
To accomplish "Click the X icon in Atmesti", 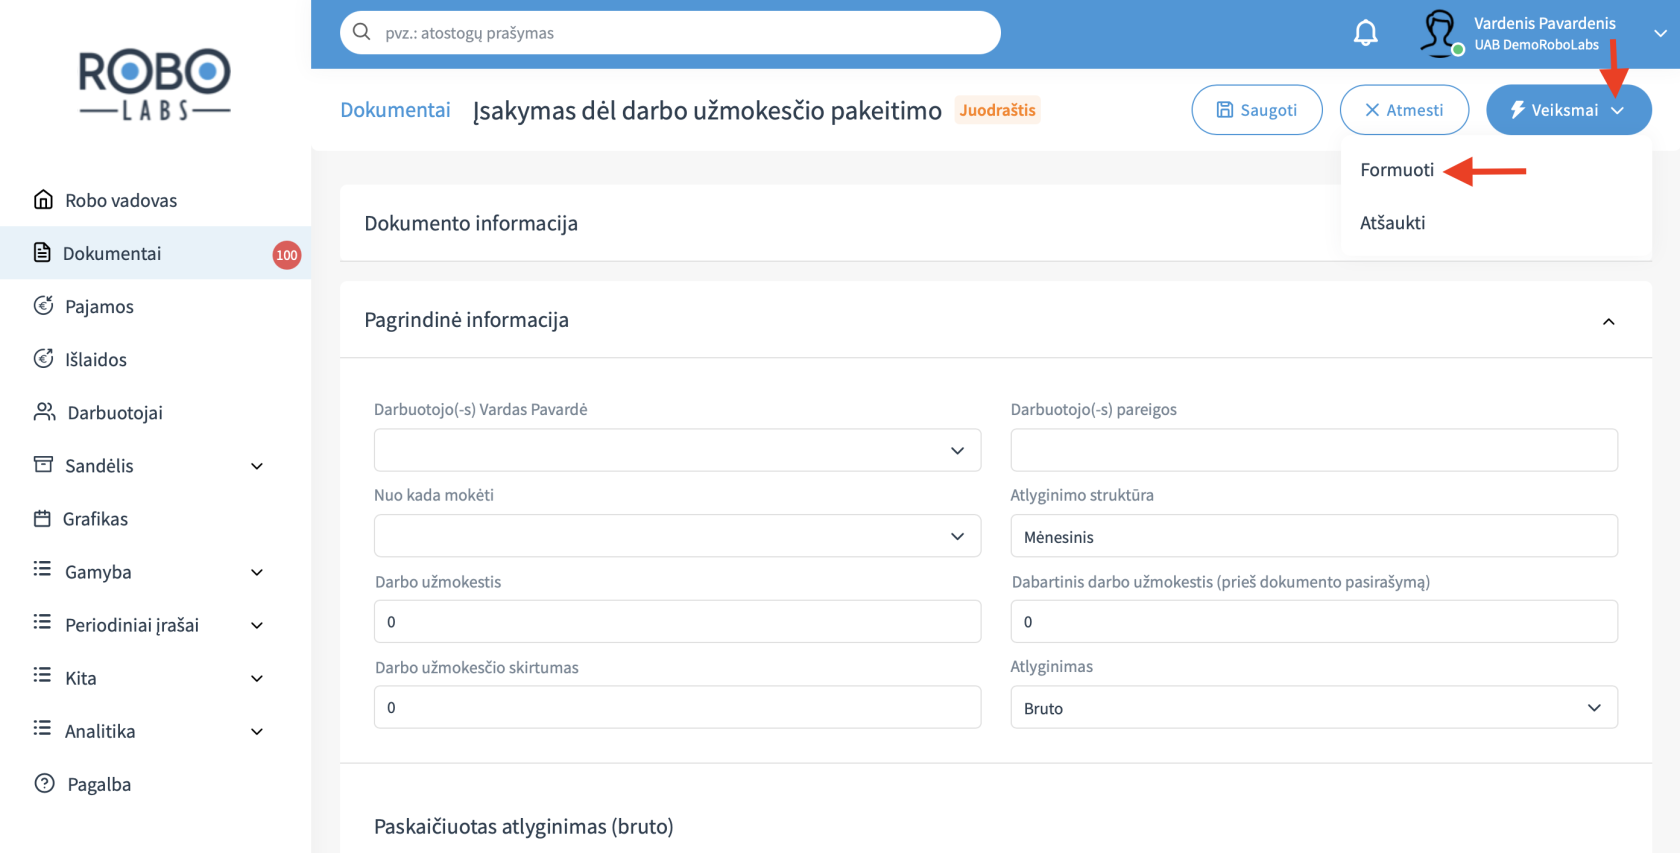I will tap(1372, 110).
